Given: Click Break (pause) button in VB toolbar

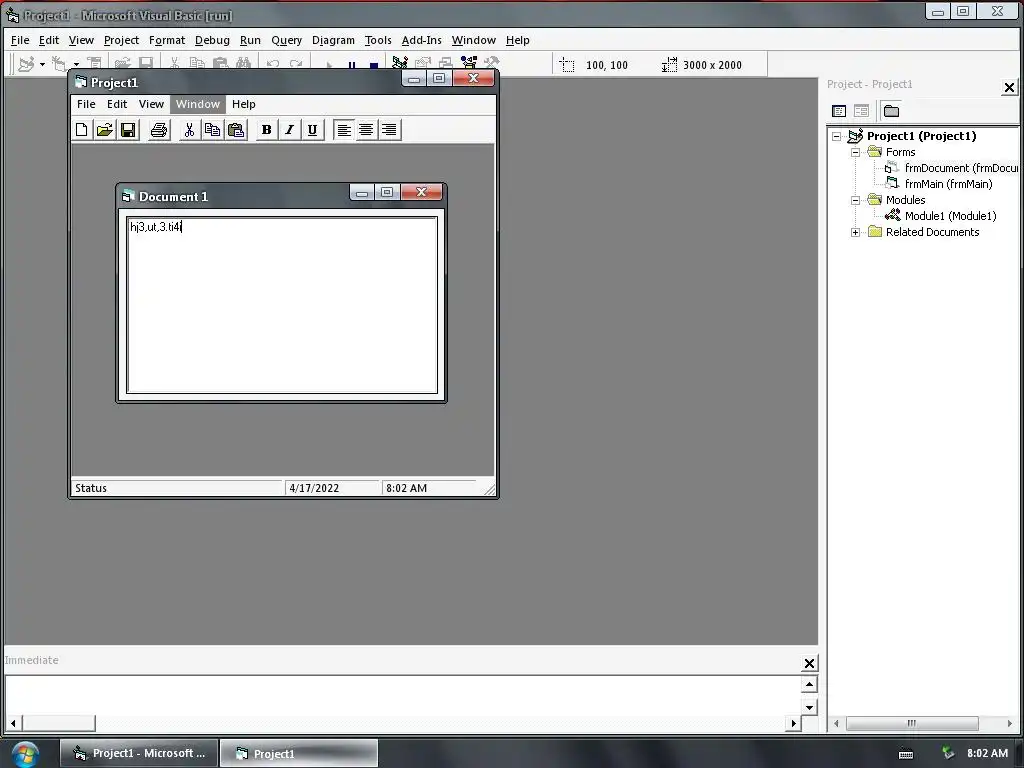Looking at the screenshot, I should (352, 65).
